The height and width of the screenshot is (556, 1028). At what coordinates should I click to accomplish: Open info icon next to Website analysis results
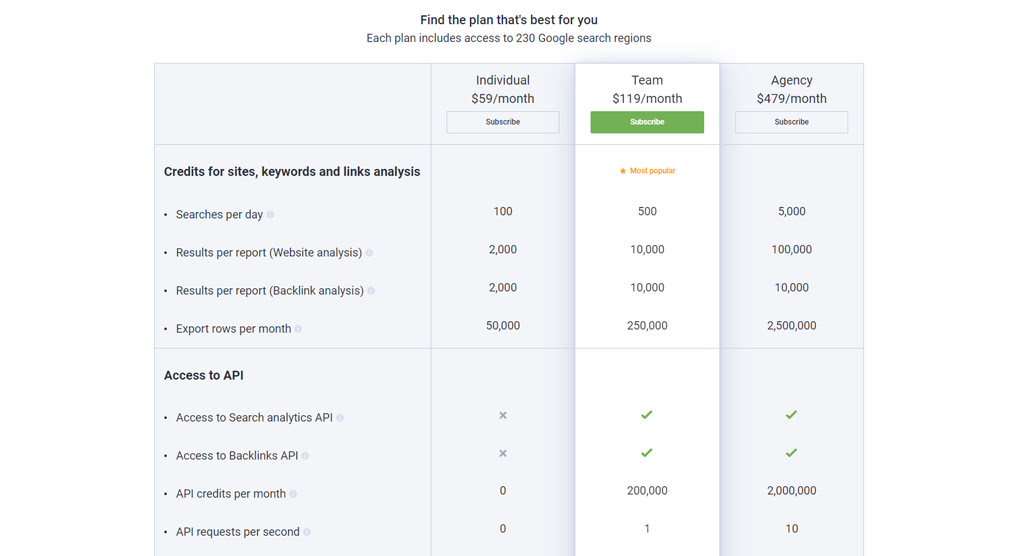pyautogui.click(x=369, y=252)
